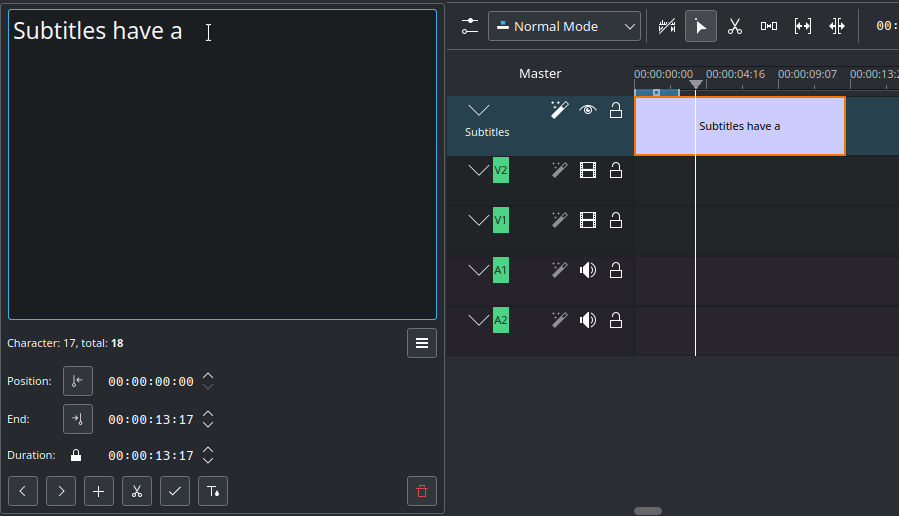
Task: Set subtitle start position to cursor
Action: tap(78, 381)
